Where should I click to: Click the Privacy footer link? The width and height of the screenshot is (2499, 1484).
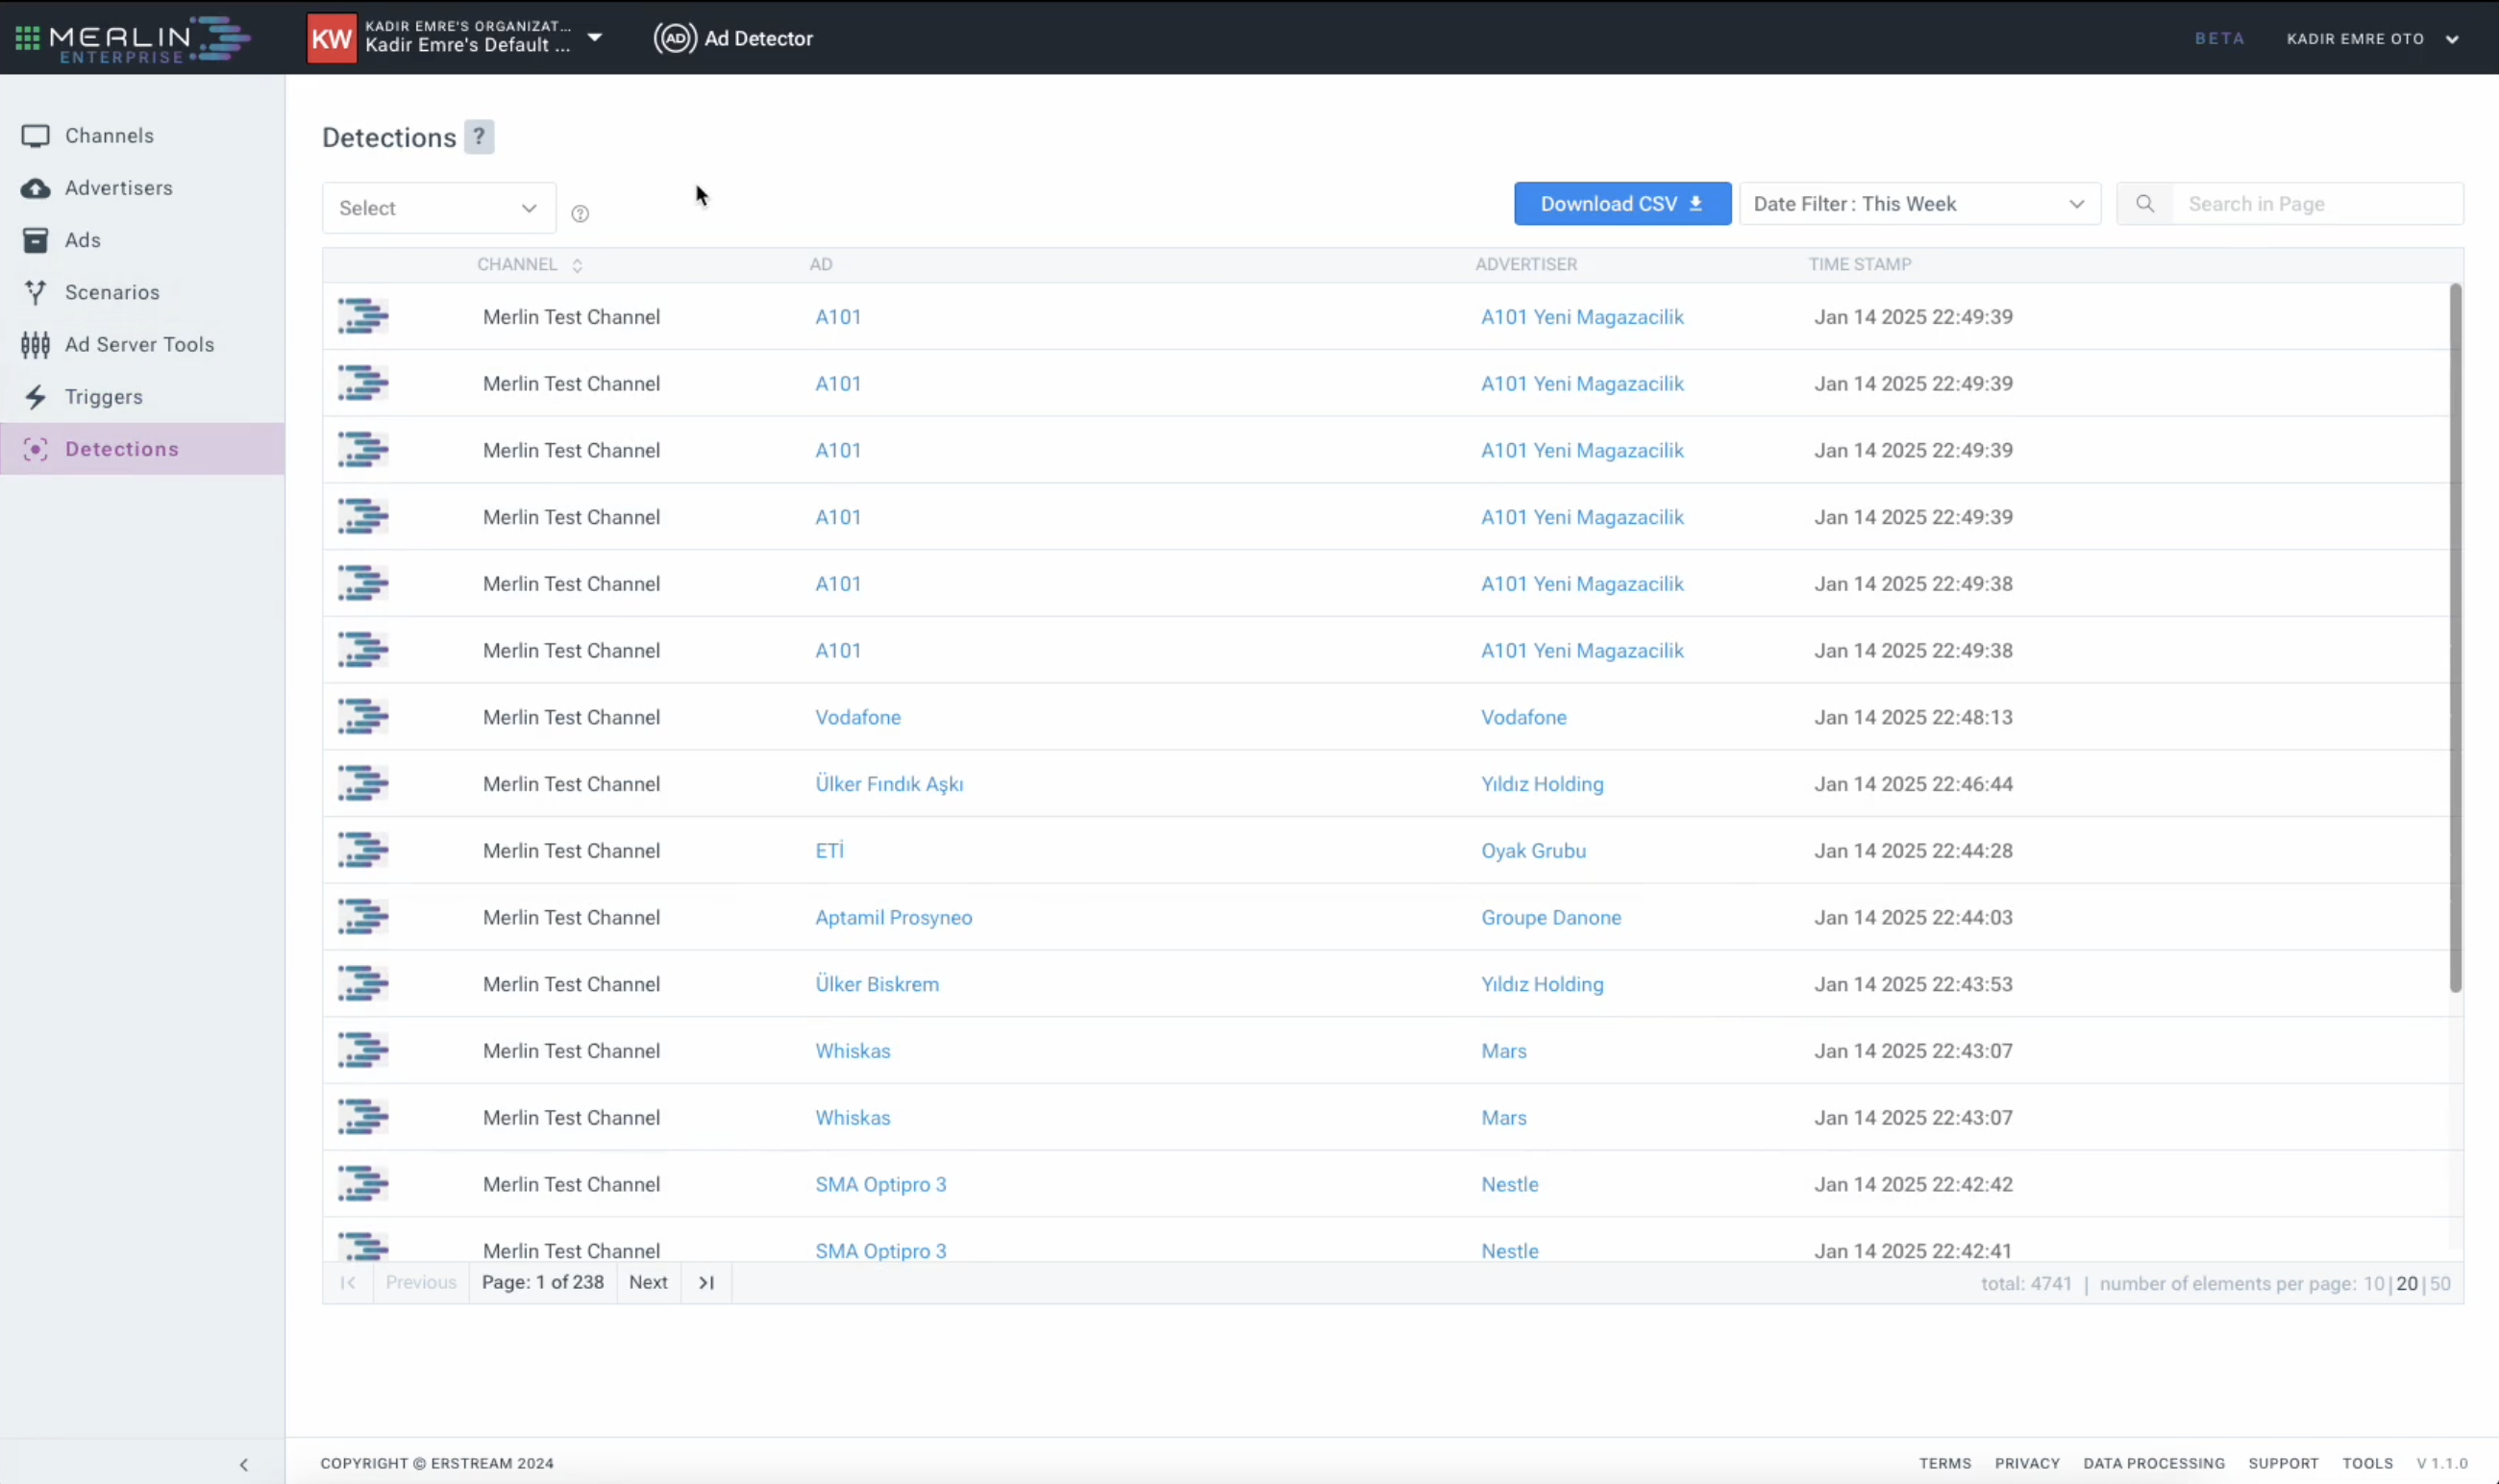pyautogui.click(x=2027, y=1463)
